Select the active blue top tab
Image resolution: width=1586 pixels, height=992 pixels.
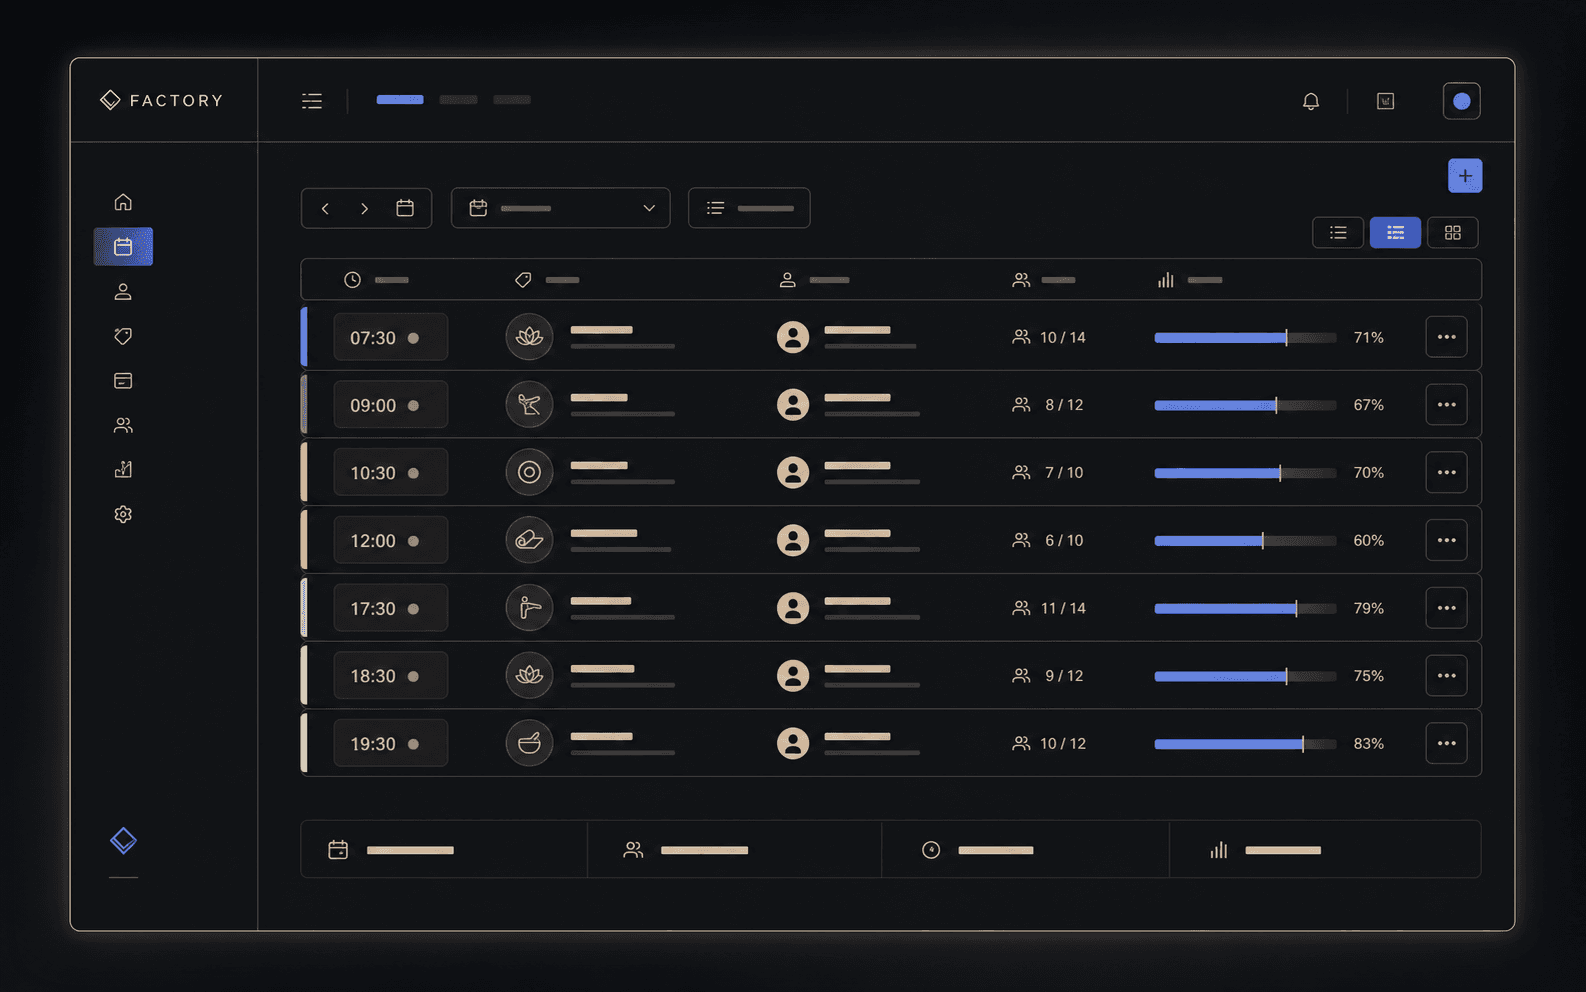tap(400, 100)
